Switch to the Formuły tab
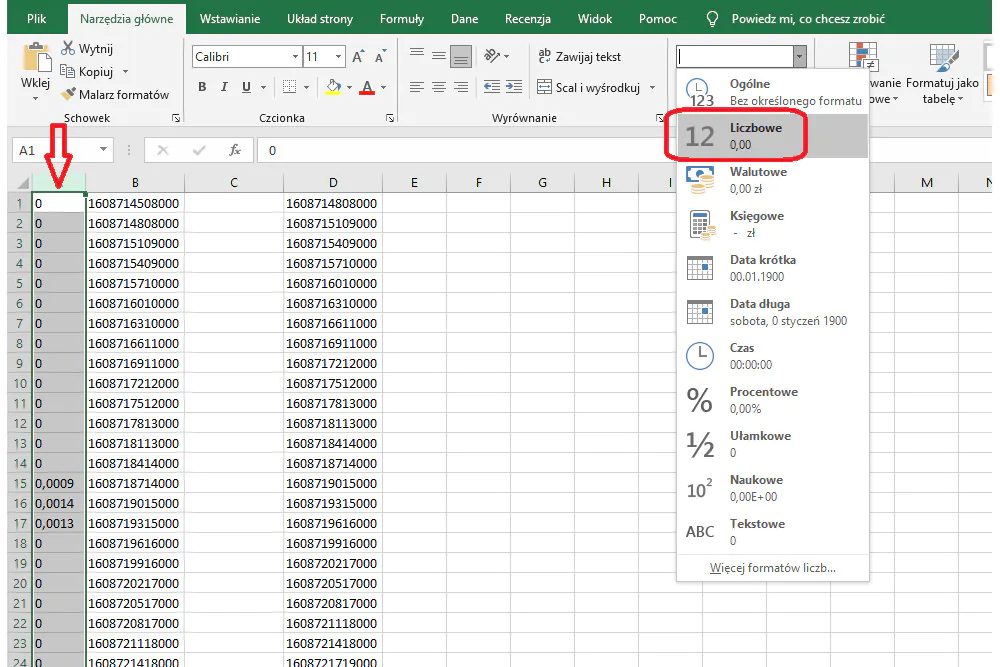 click(x=402, y=18)
